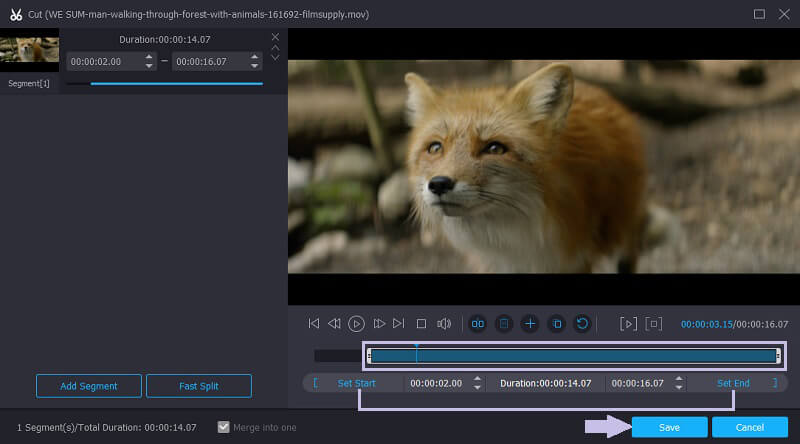This screenshot has width=800, height=444.
Task: Step back one frame
Action: tap(334, 324)
